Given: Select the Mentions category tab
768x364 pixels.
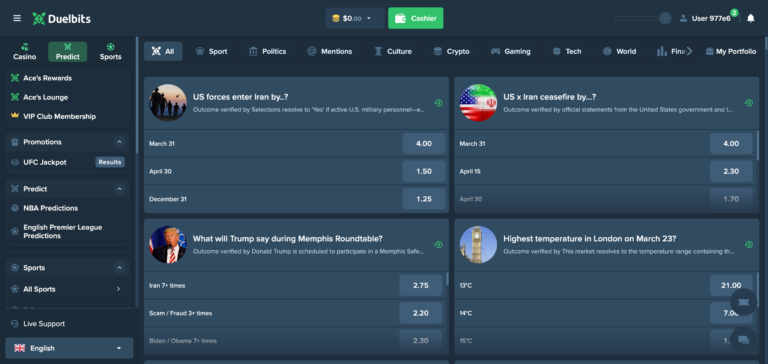Looking at the screenshot, I should tap(330, 51).
